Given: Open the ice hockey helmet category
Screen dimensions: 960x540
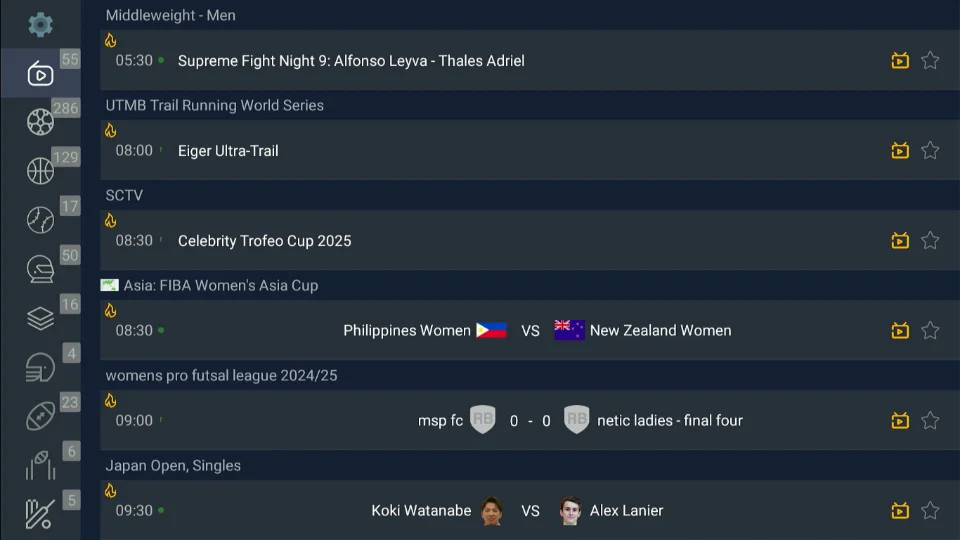Looking at the screenshot, I should click(x=40, y=269).
